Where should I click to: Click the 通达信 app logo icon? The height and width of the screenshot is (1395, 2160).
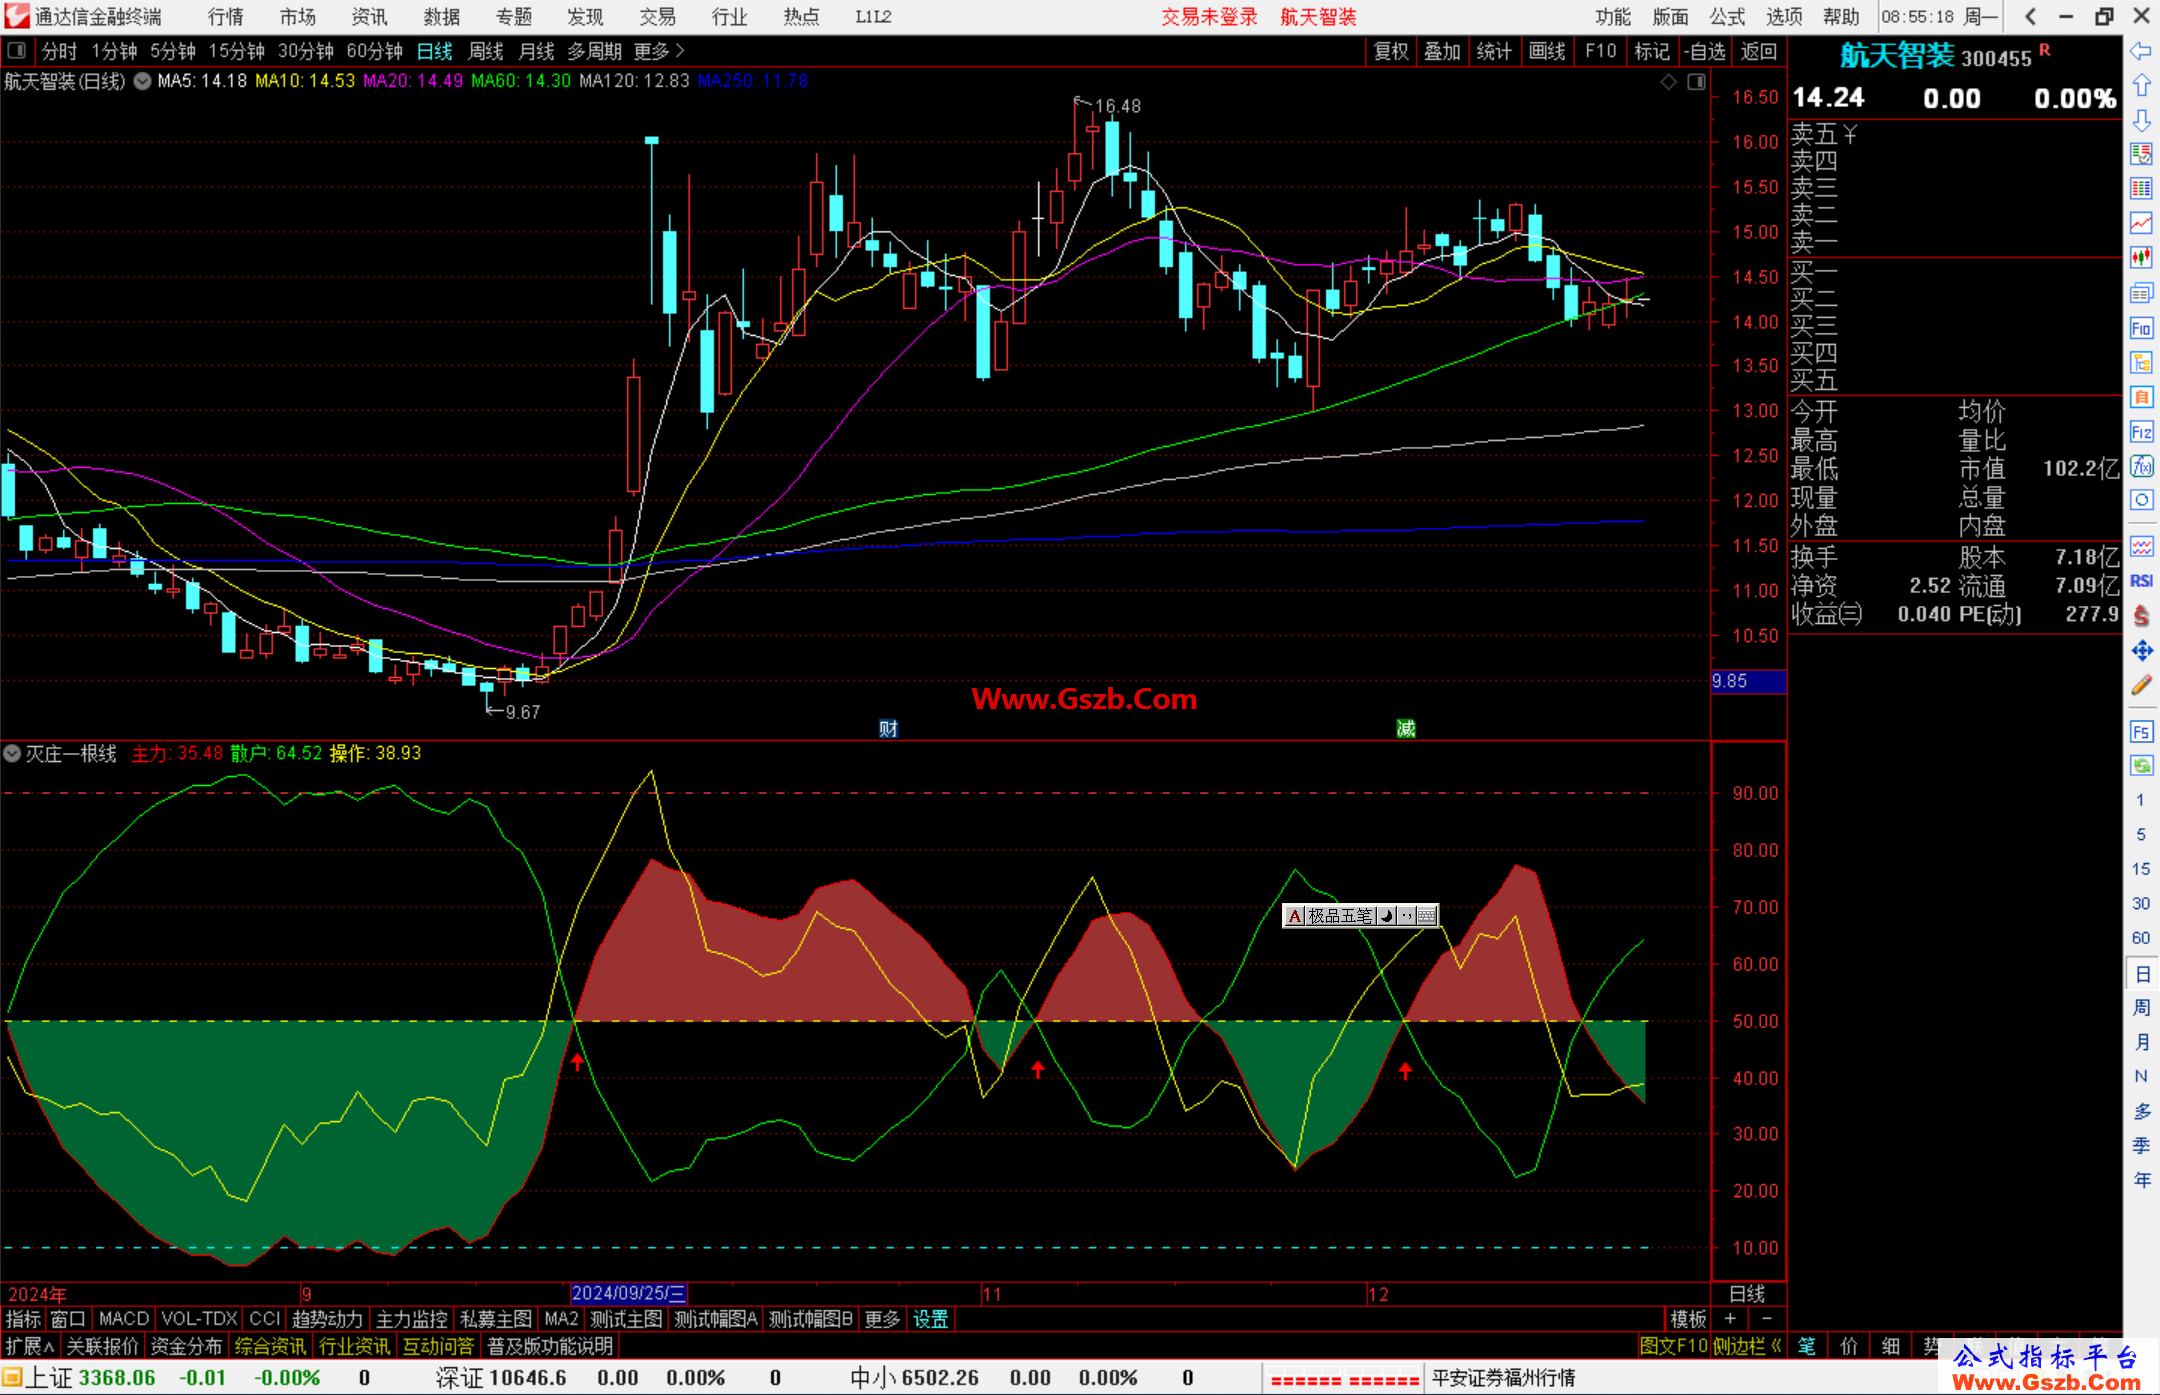[17, 16]
